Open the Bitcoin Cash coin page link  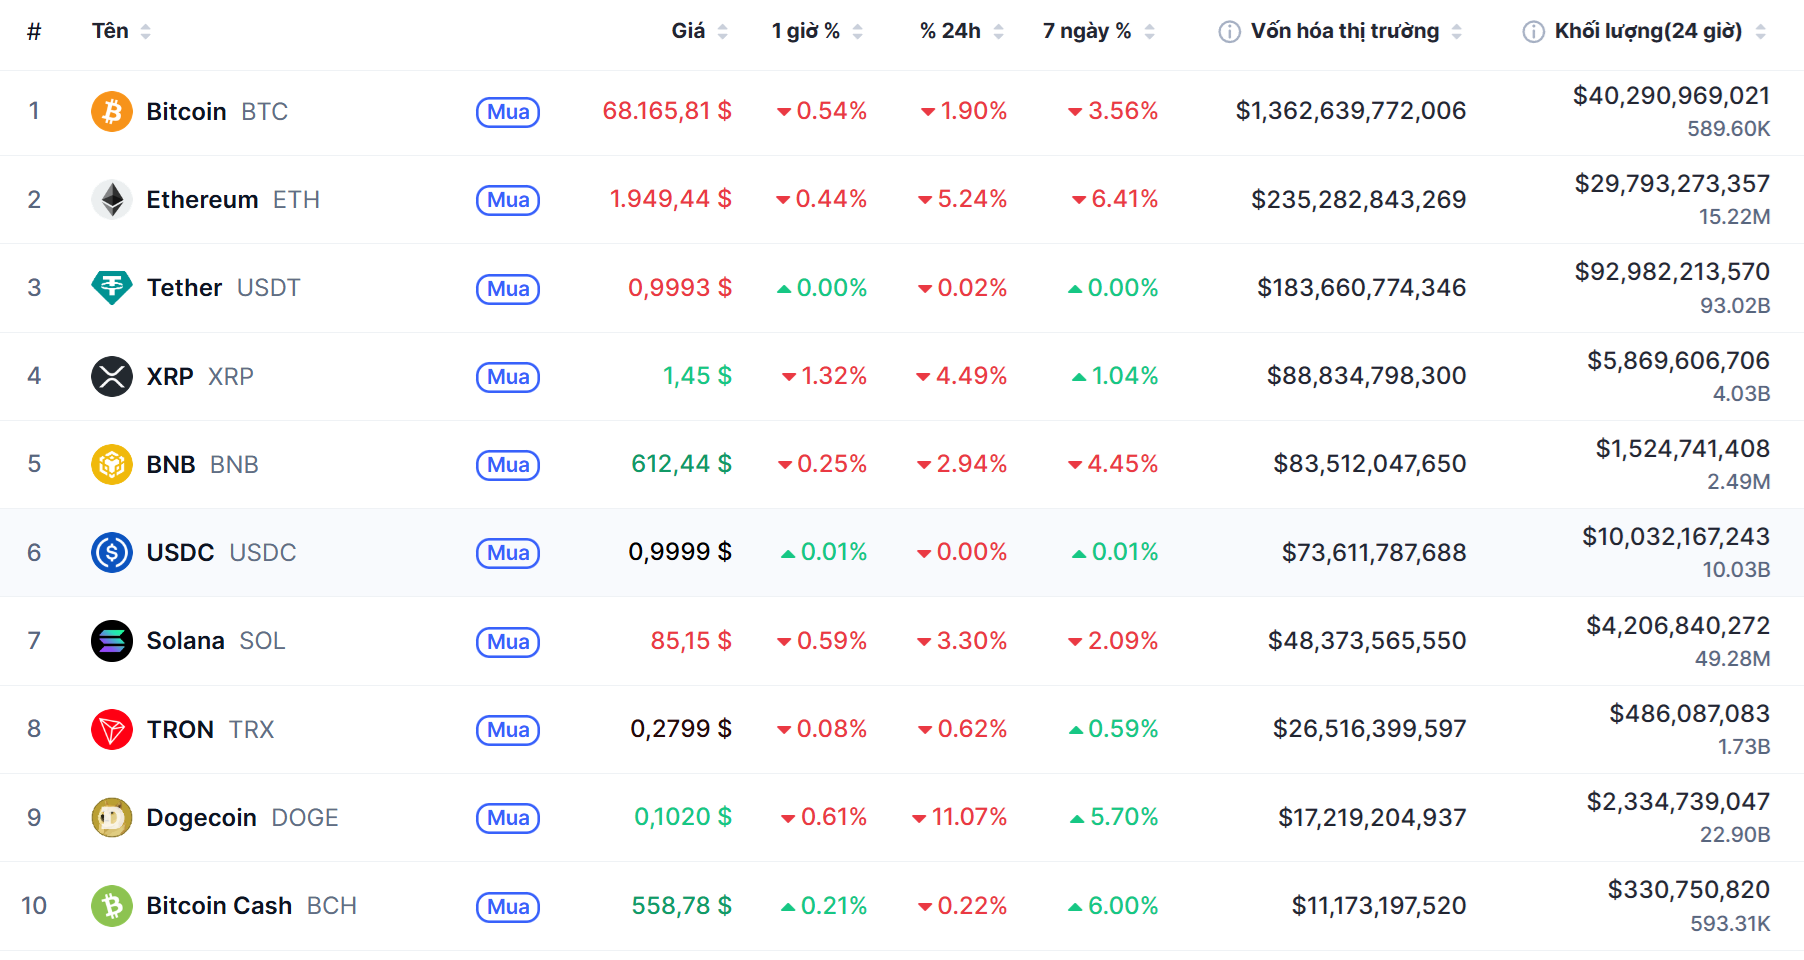(219, 906)
